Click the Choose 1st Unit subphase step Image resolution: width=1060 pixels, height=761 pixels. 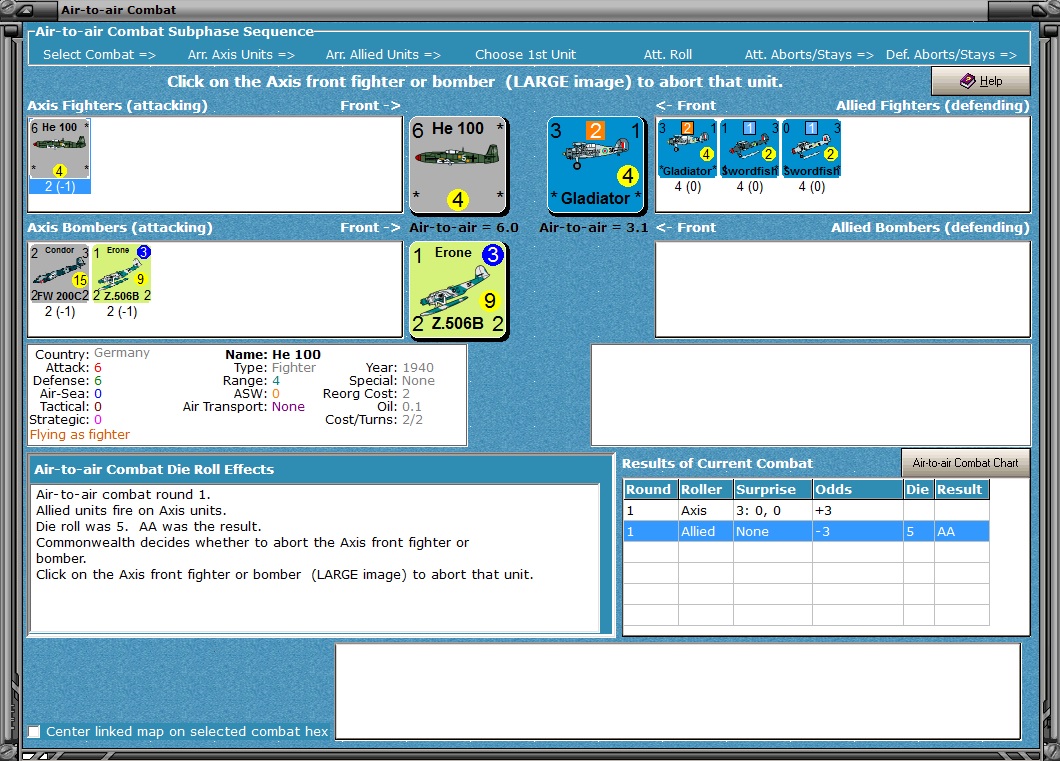(525, 55)
